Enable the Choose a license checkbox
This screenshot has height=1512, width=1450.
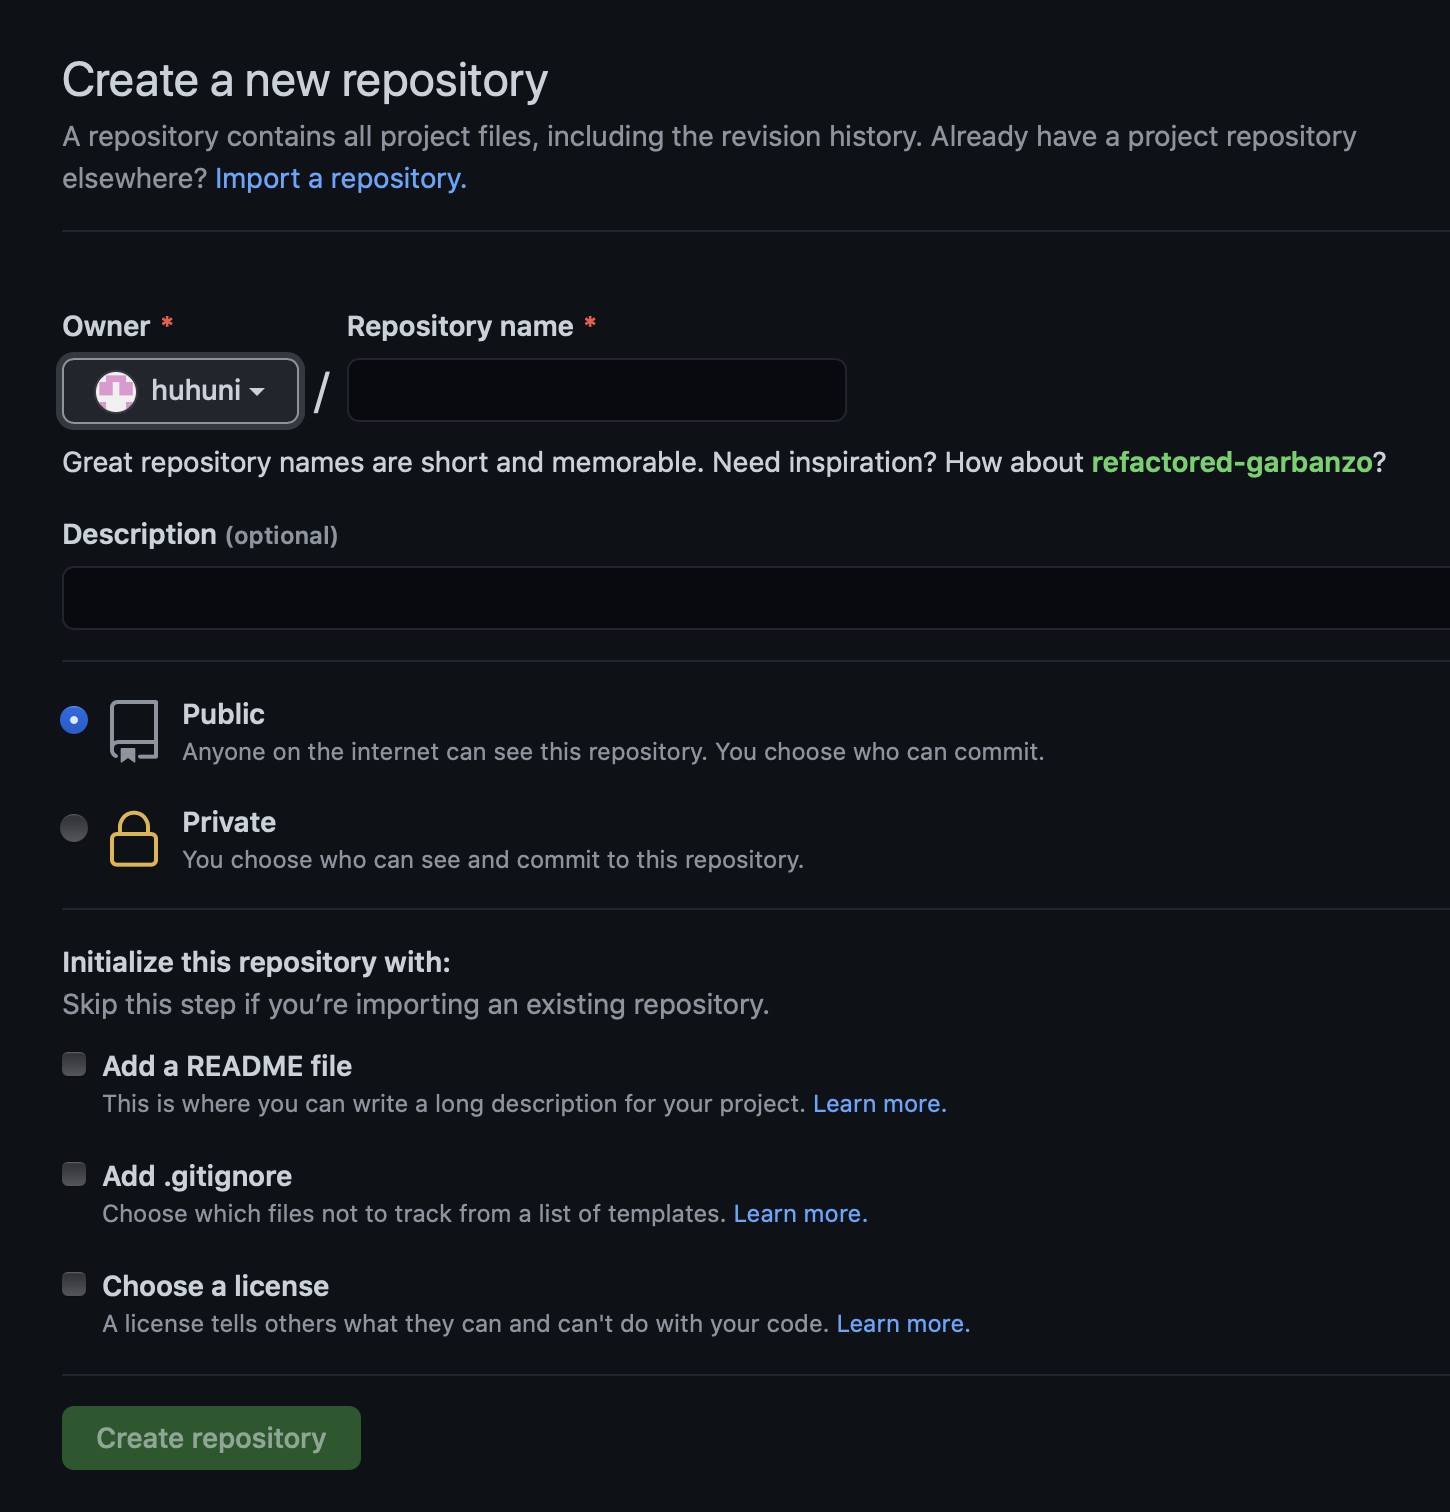pyautogui.click(x=74, y=1284)
